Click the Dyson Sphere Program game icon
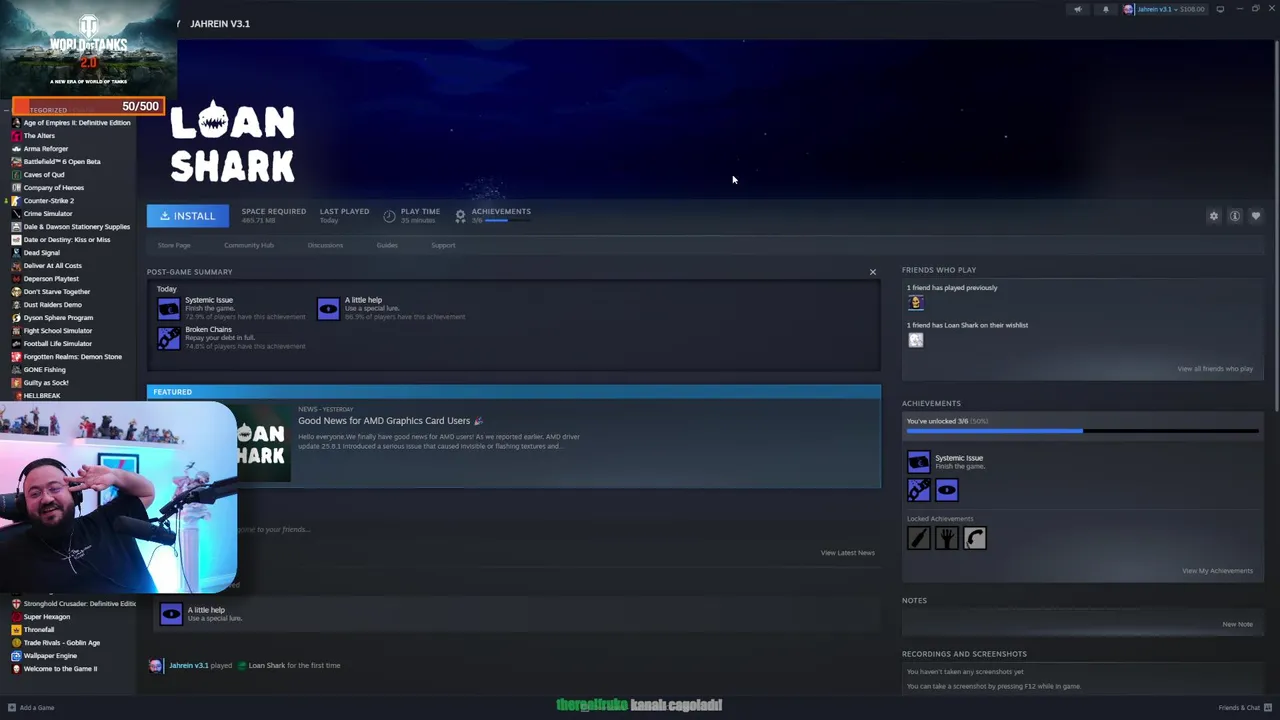This screenshot has height=720, width=1280. pos(16,317)
